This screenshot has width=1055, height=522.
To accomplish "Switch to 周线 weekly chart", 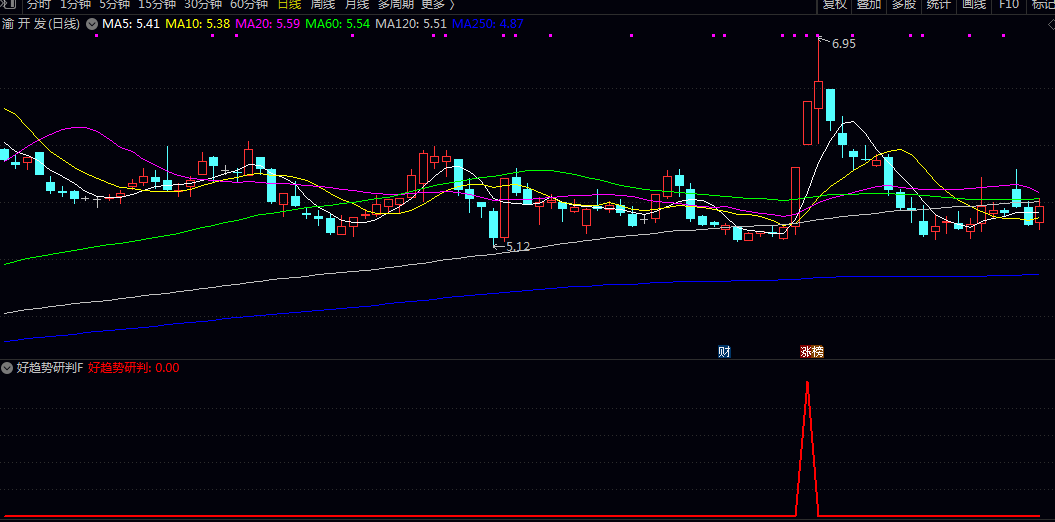I will 322,4.
